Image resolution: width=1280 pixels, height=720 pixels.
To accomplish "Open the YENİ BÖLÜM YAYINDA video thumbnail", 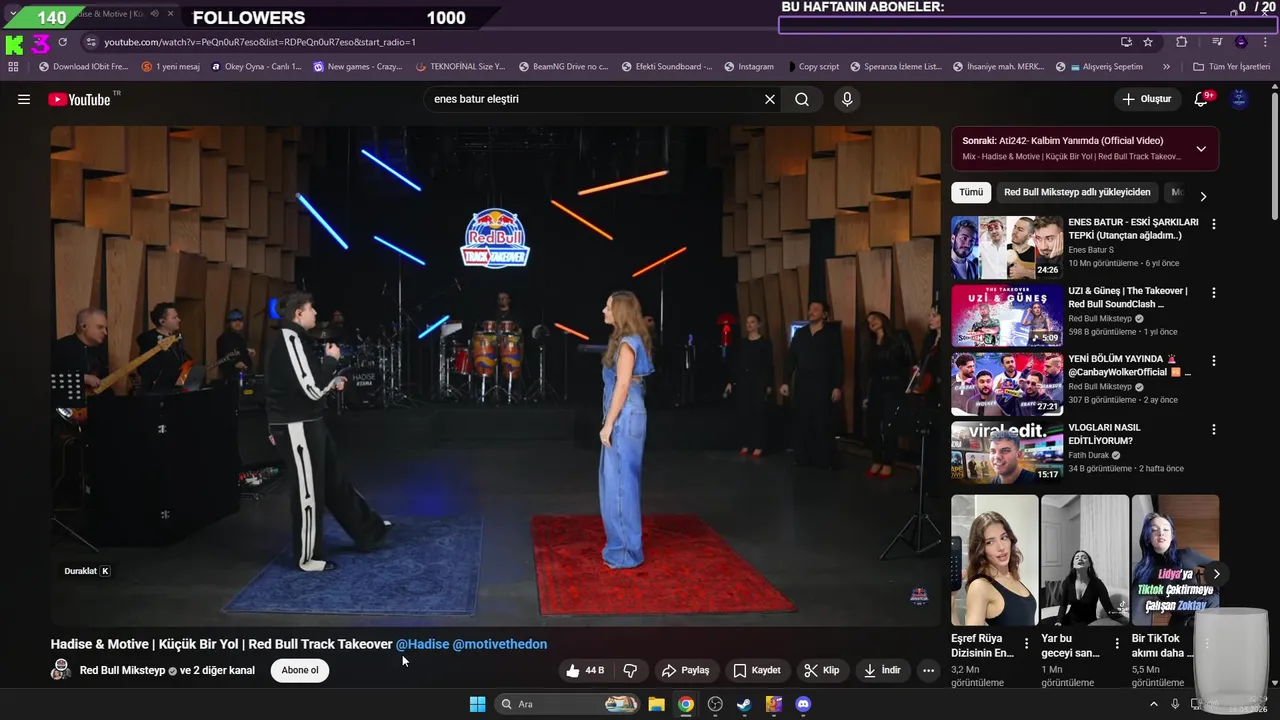I will 1007,384.
